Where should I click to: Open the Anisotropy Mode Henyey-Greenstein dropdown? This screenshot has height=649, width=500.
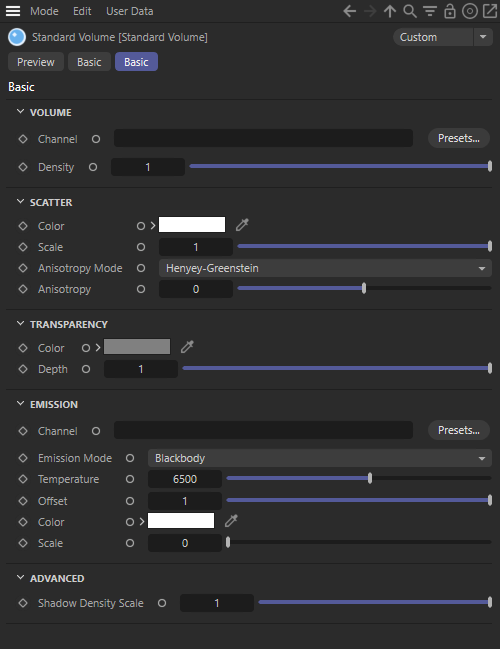point(325,268)
